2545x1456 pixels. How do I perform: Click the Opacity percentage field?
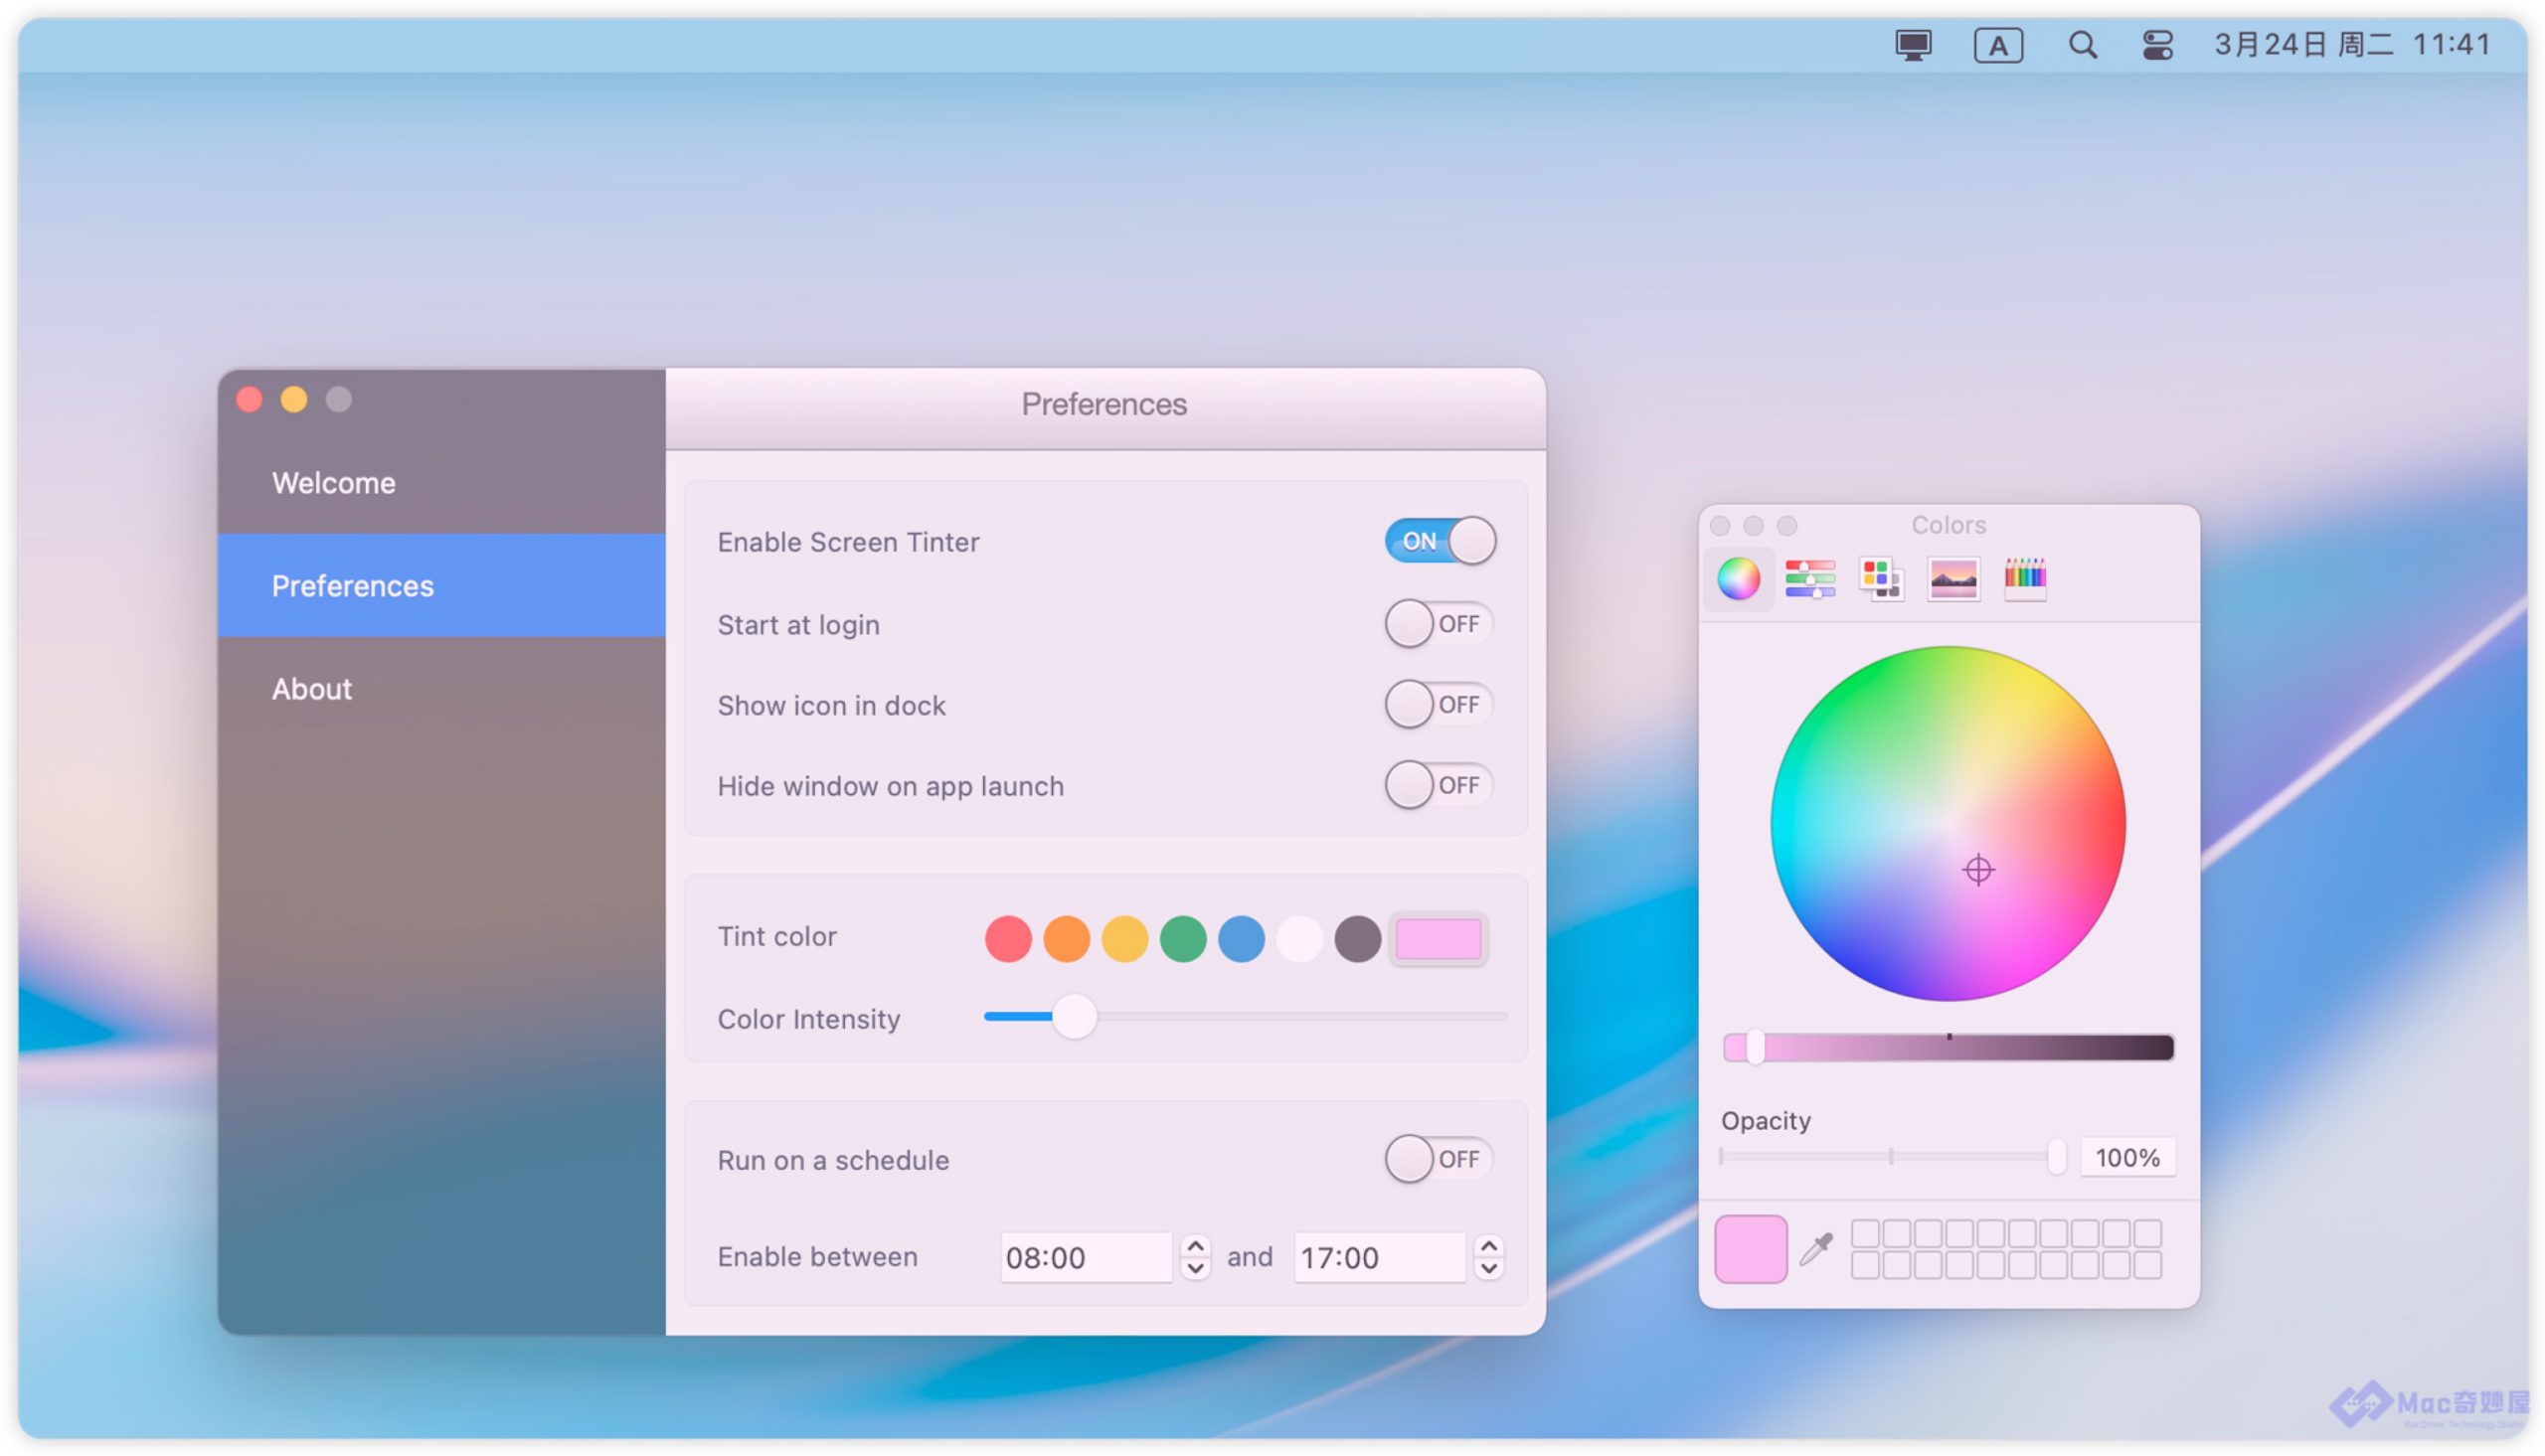click(x=2127, y=1157)
